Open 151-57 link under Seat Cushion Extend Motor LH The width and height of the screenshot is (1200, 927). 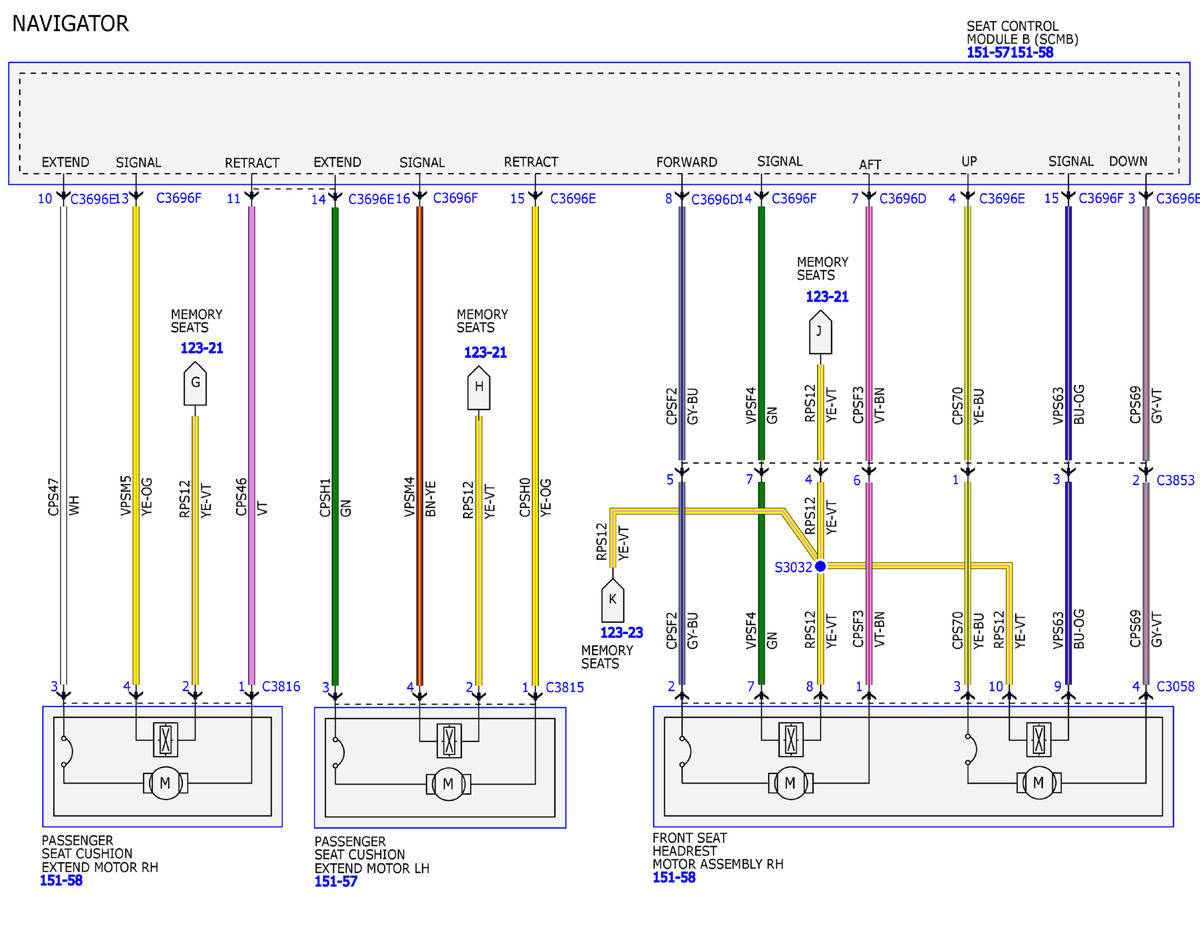(x=335, y=882)
